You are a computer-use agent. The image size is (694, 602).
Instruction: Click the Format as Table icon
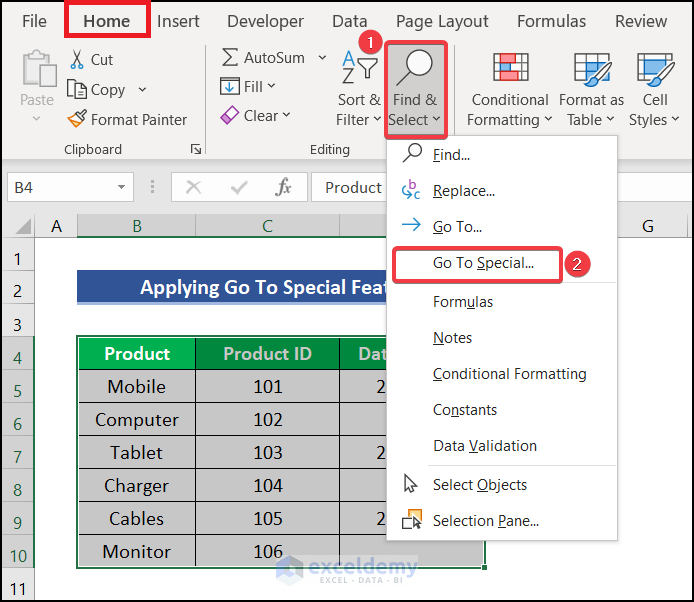(591, 70)
